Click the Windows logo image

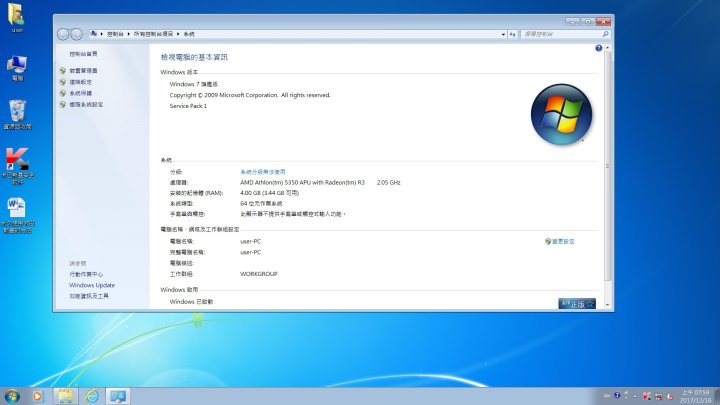561,114
